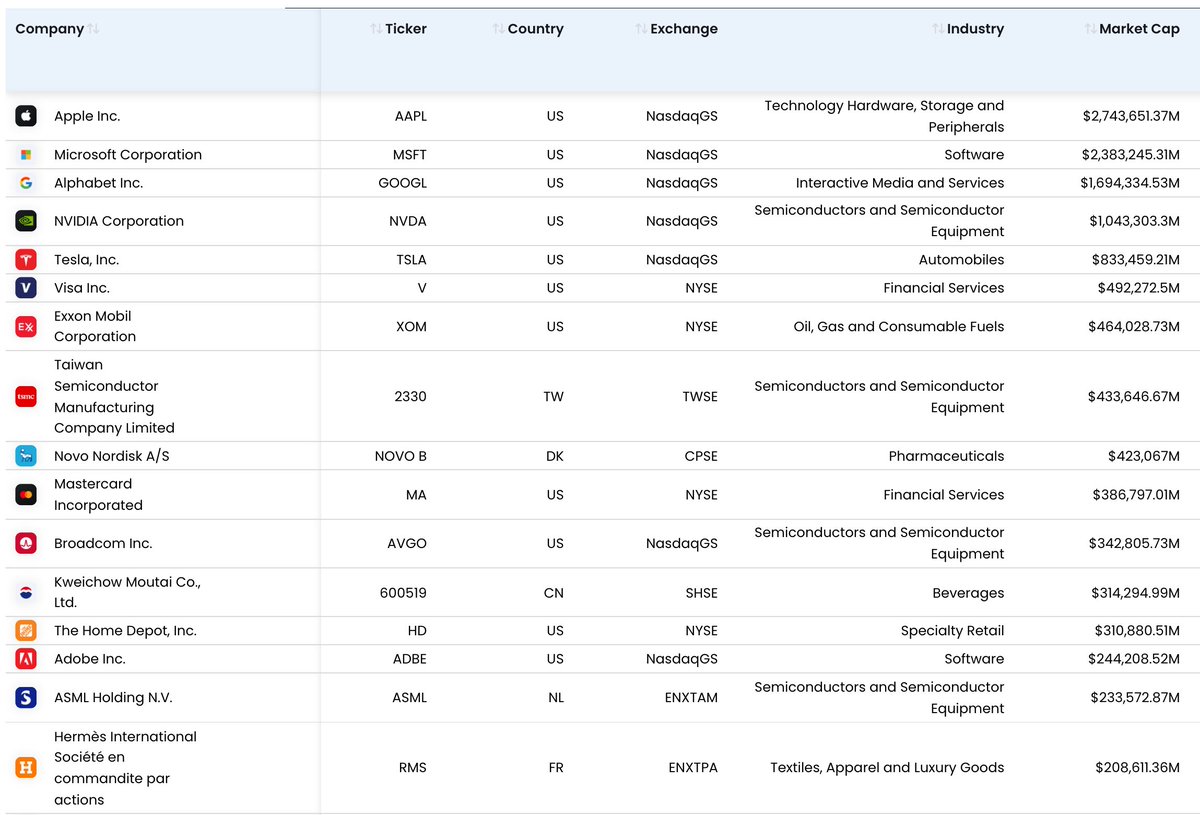1200x815 pixels.
Task: Click the Pharmaceuticals industry cell
Action: (x=946, y=456)
